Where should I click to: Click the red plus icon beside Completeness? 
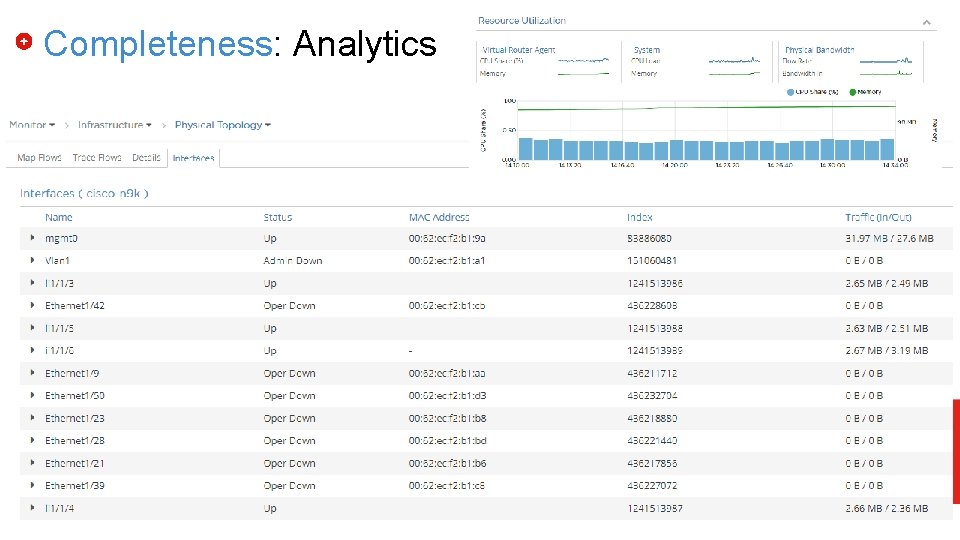click(x=24, y=42)
